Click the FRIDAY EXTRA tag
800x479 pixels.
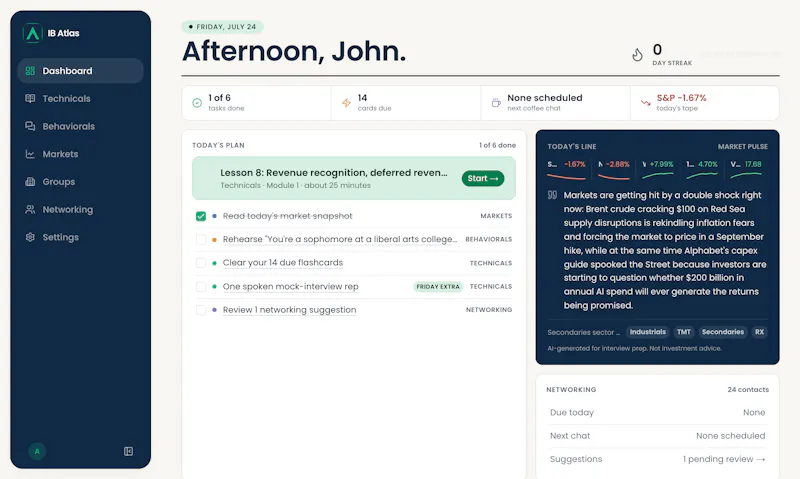(x=438, y=287)
